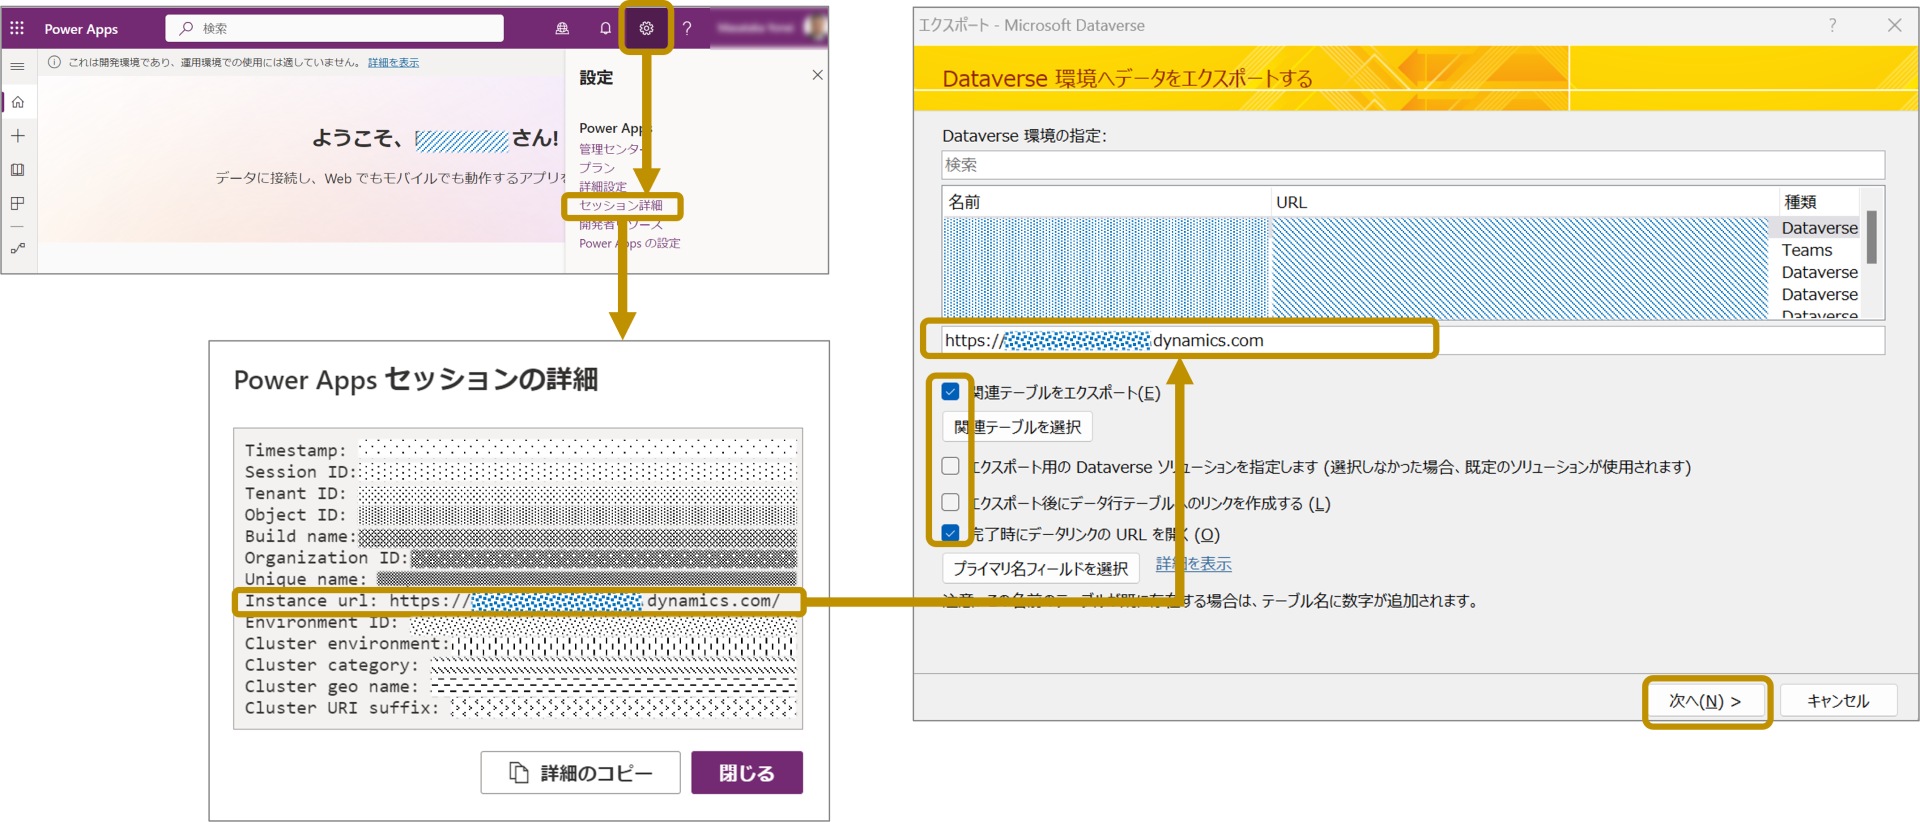Open the Apps grid icon in sidebar
The height and width of the screenshot is (822, 1920).
[18, 204]
